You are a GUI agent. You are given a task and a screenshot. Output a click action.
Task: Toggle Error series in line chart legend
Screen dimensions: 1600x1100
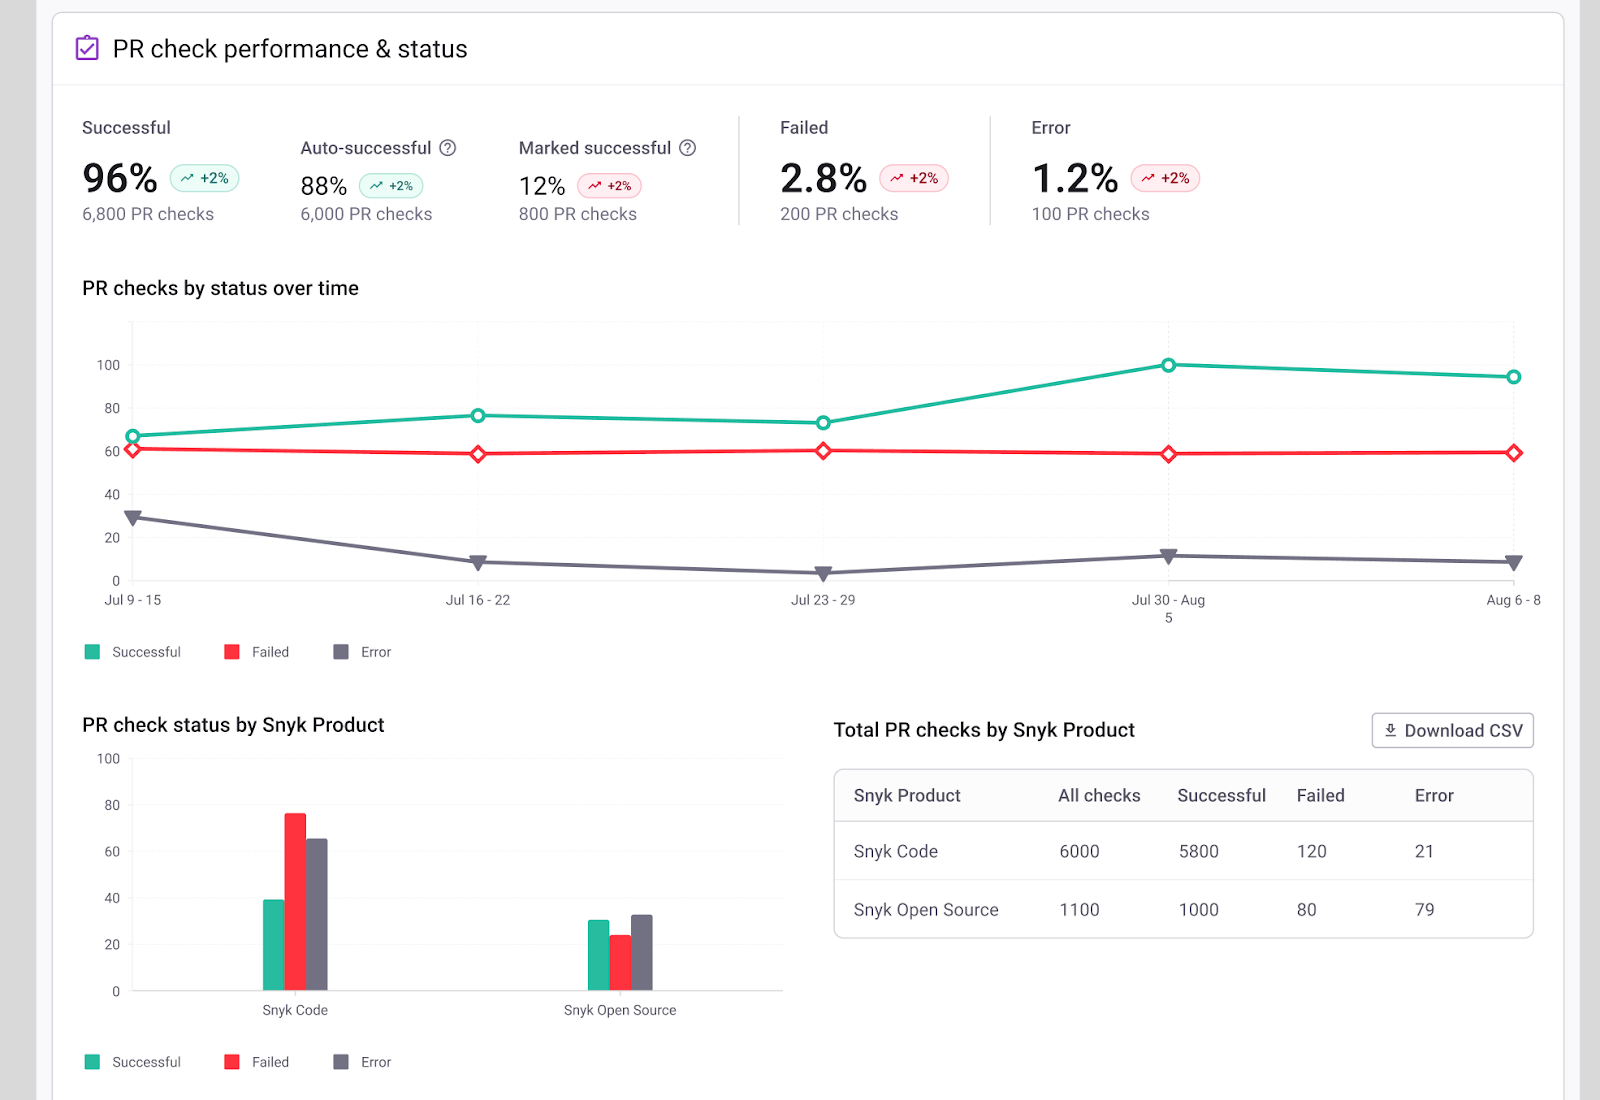[x=362, y=652]
